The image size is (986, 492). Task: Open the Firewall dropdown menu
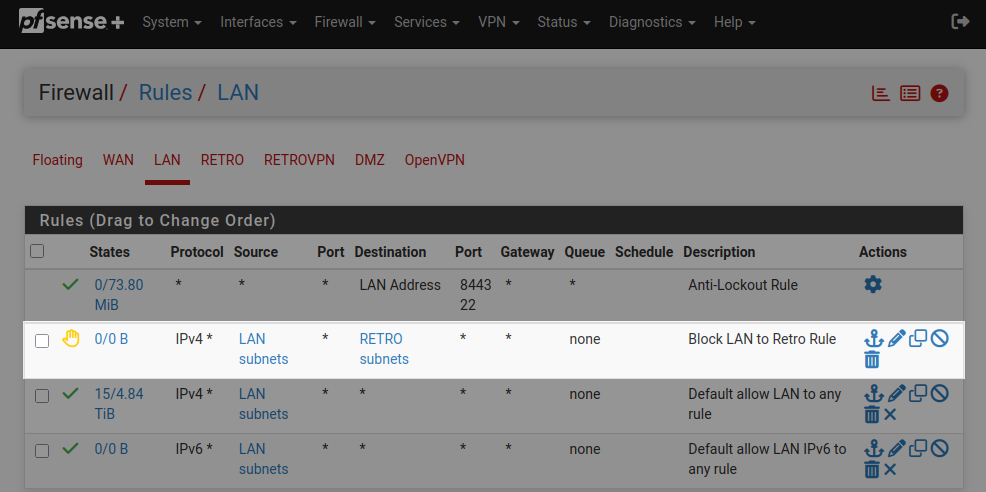(345, 22)
